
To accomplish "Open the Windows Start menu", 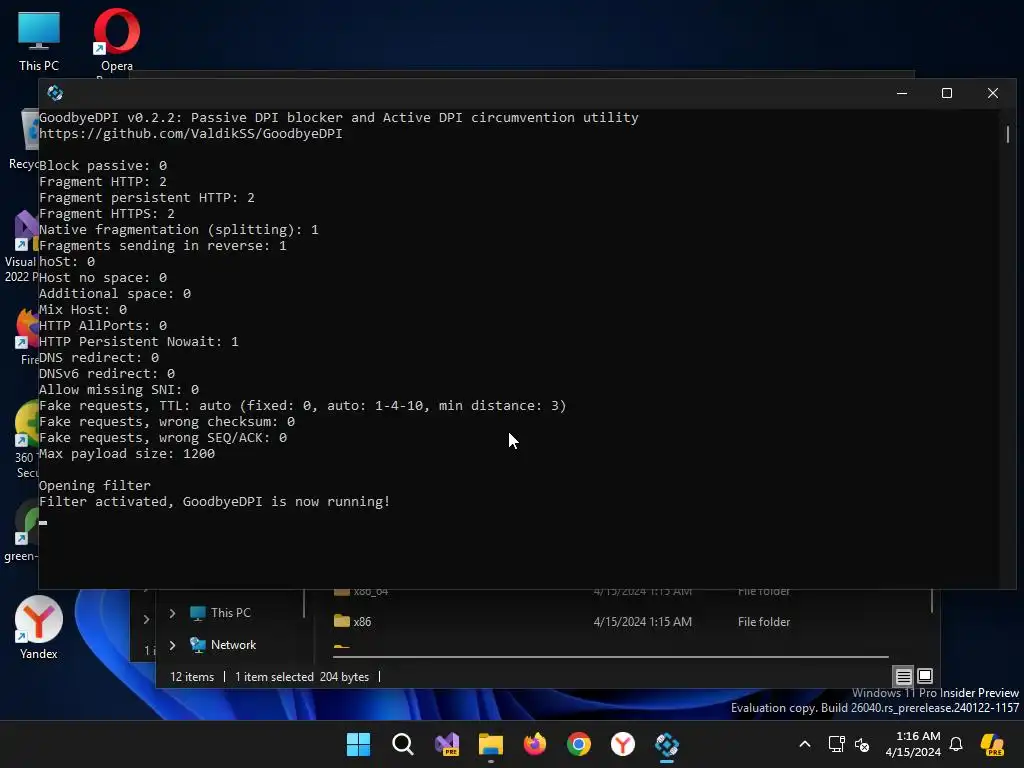I will pyautogui.click(x=358, y=744).
